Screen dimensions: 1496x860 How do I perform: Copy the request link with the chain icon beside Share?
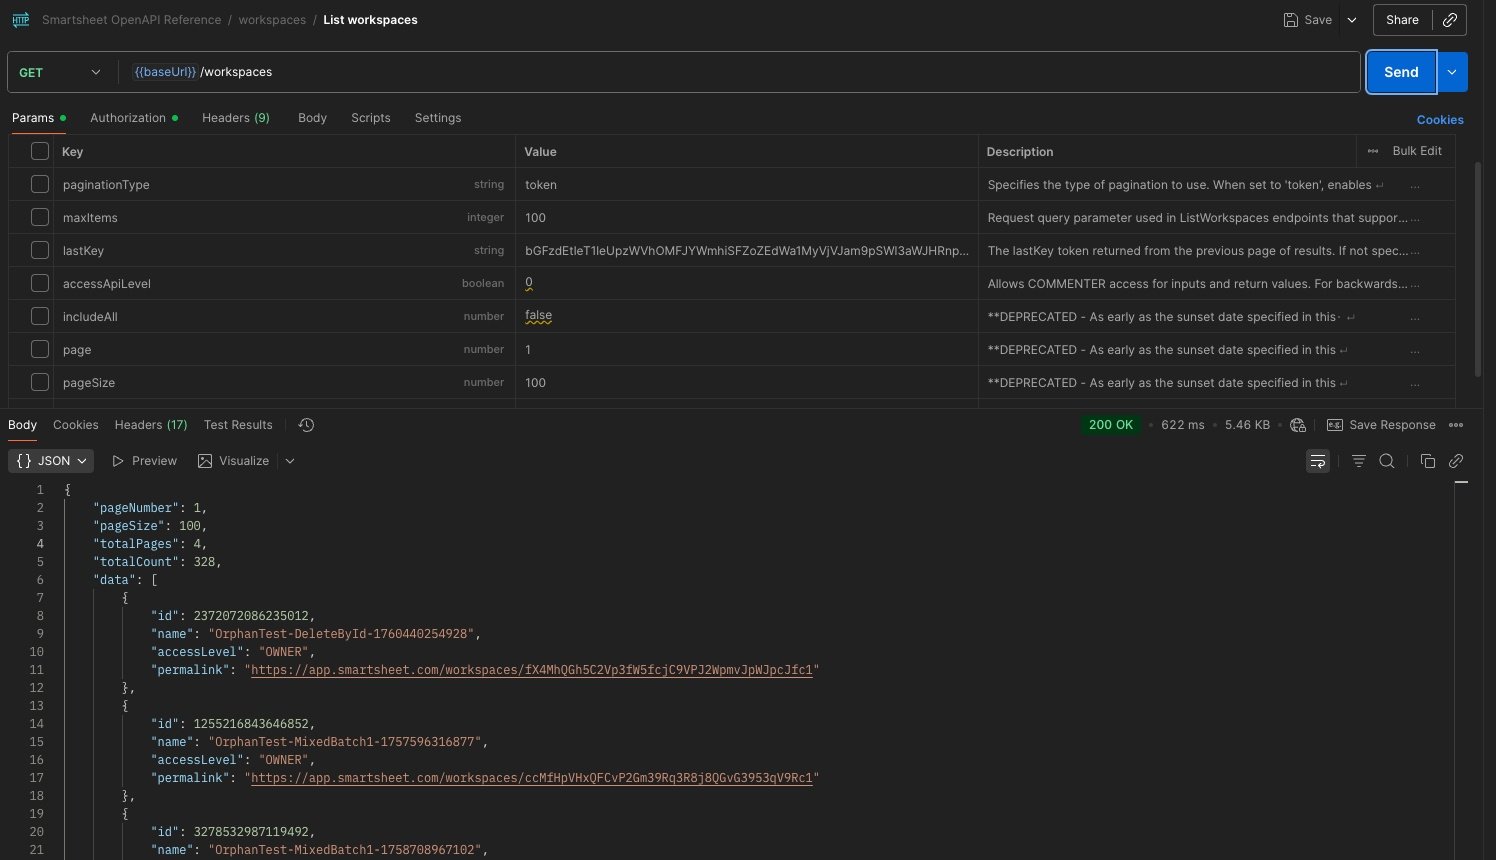(x=1450, y=20)
